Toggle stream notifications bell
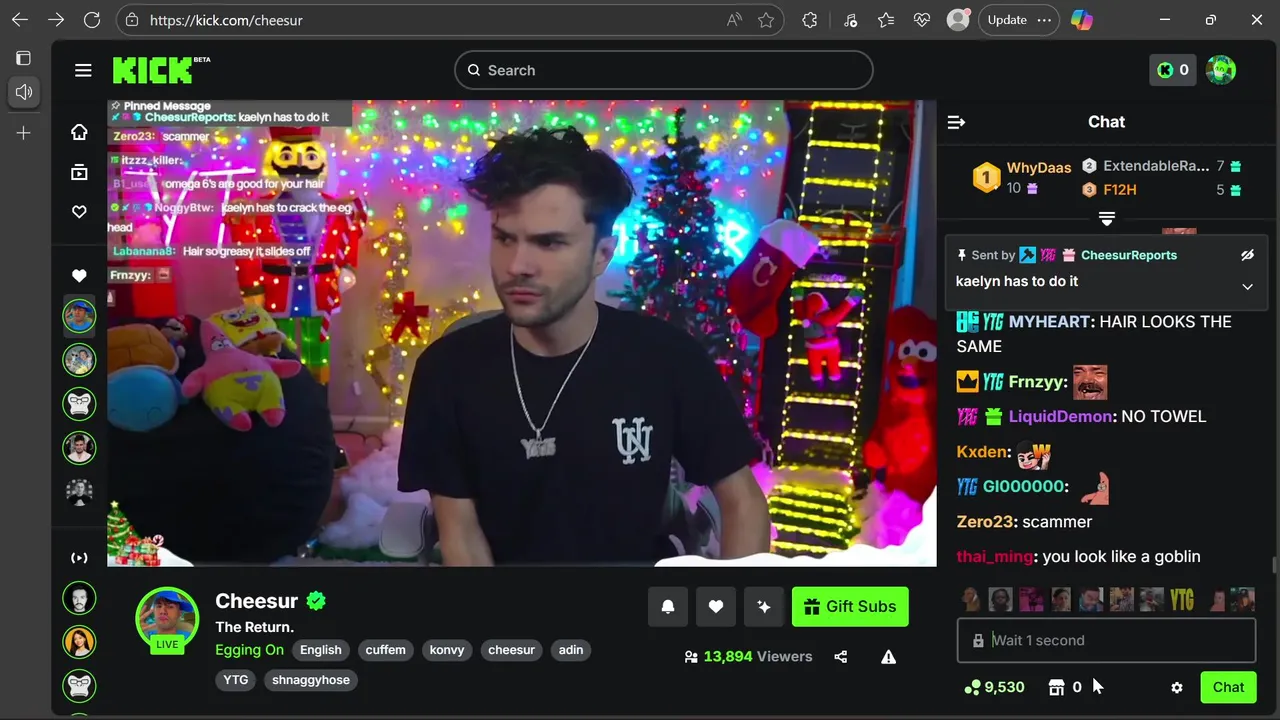 point(668,606)
